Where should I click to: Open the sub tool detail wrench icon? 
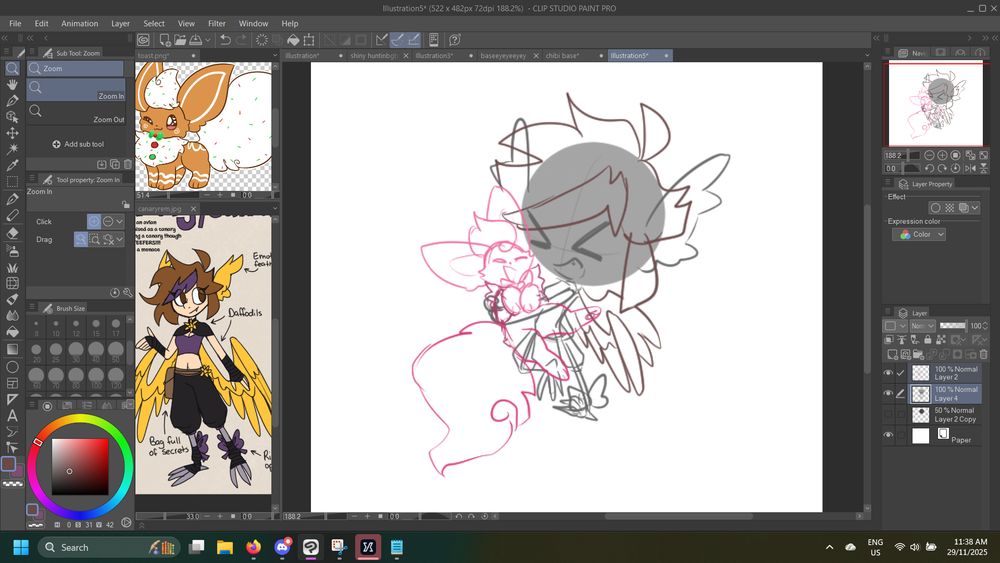[128, 293]
